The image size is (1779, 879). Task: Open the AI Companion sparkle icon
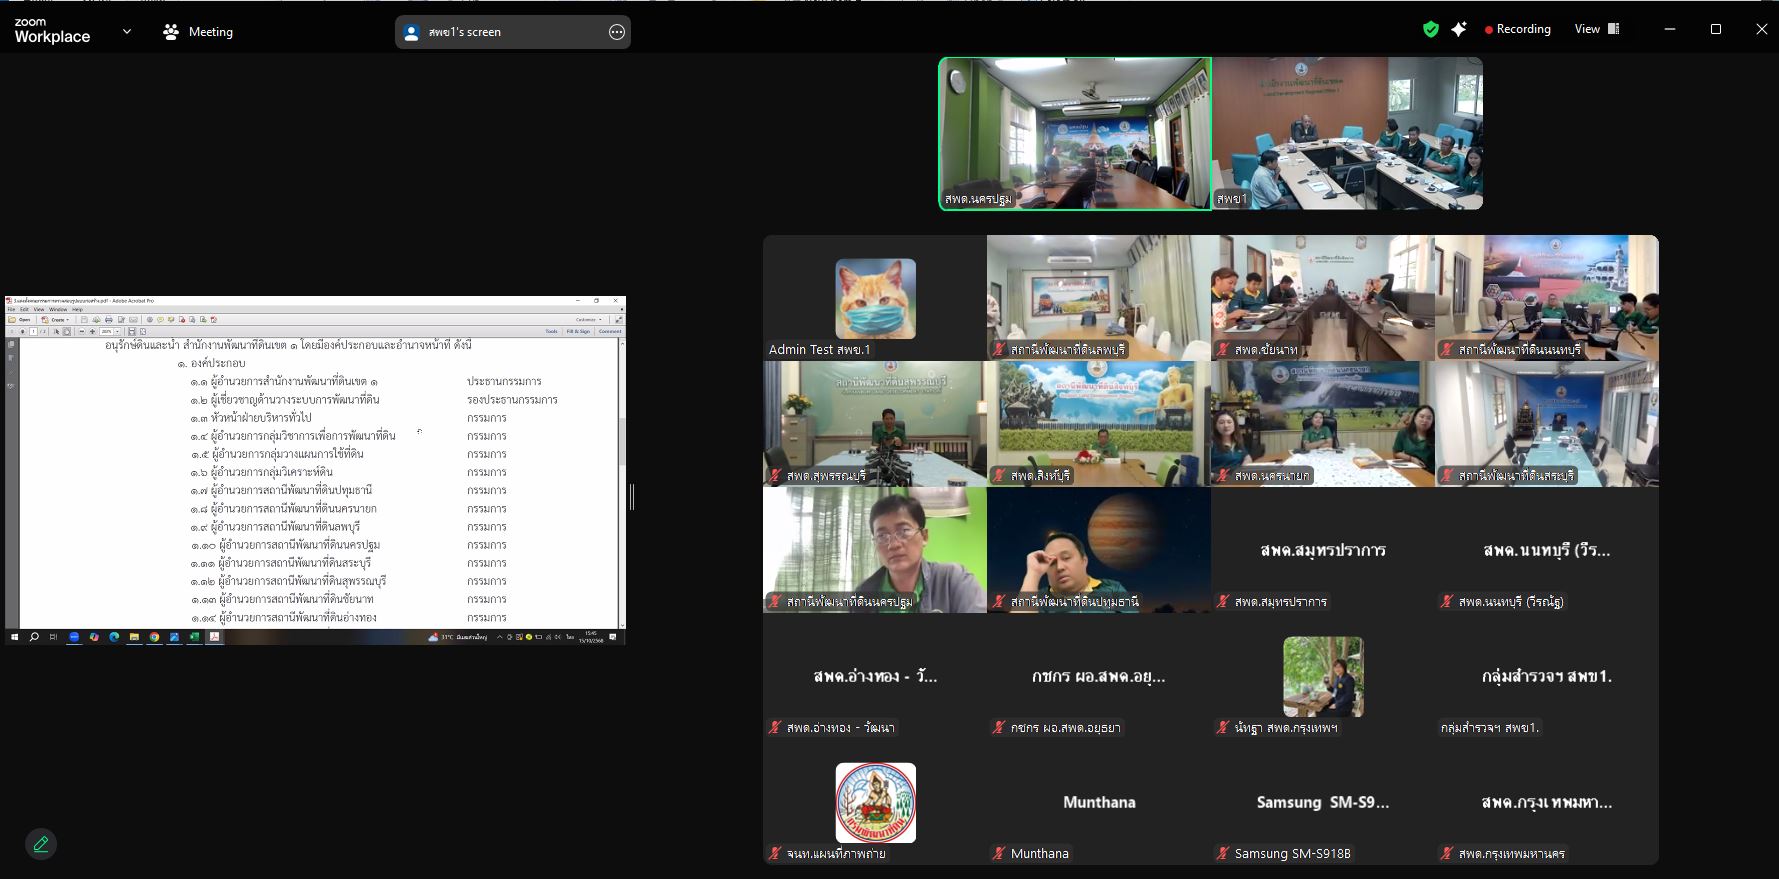pyautogui.click(x=1459, y=30)
